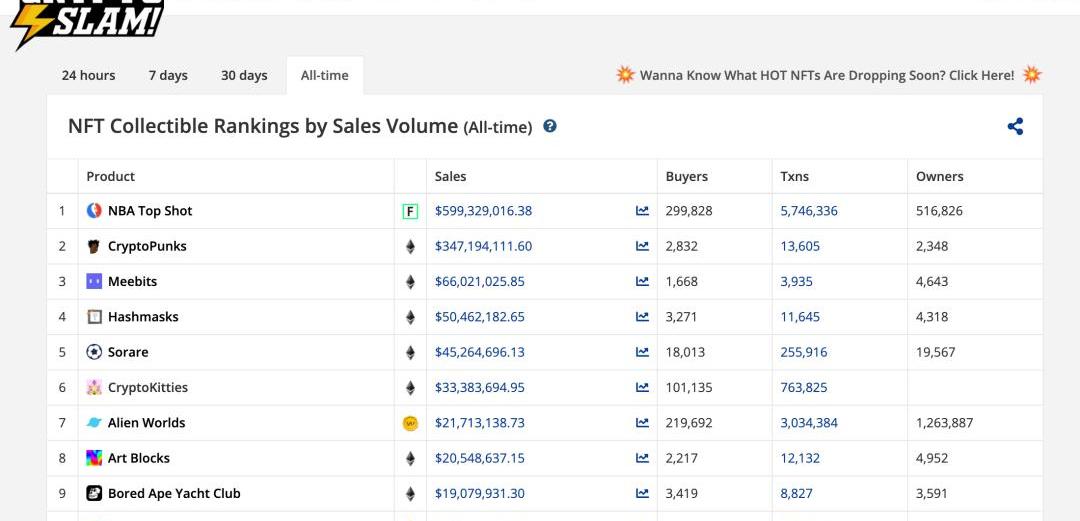Click the Bored Ape Yacht Club logo icon
Image resolution: width=1080 pixels, height=521 pixels.
click(x=94, y=493)
